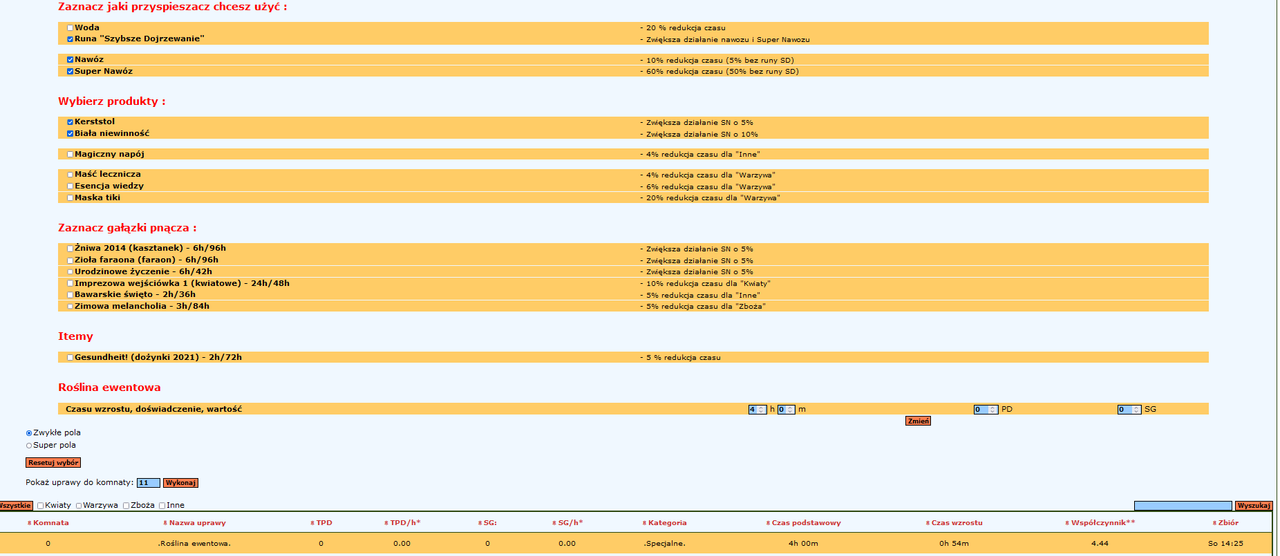Viewport: 1280px width, 556px height.
Task: Click the ".Specjalne." category cell
Action: coord(664,544)
